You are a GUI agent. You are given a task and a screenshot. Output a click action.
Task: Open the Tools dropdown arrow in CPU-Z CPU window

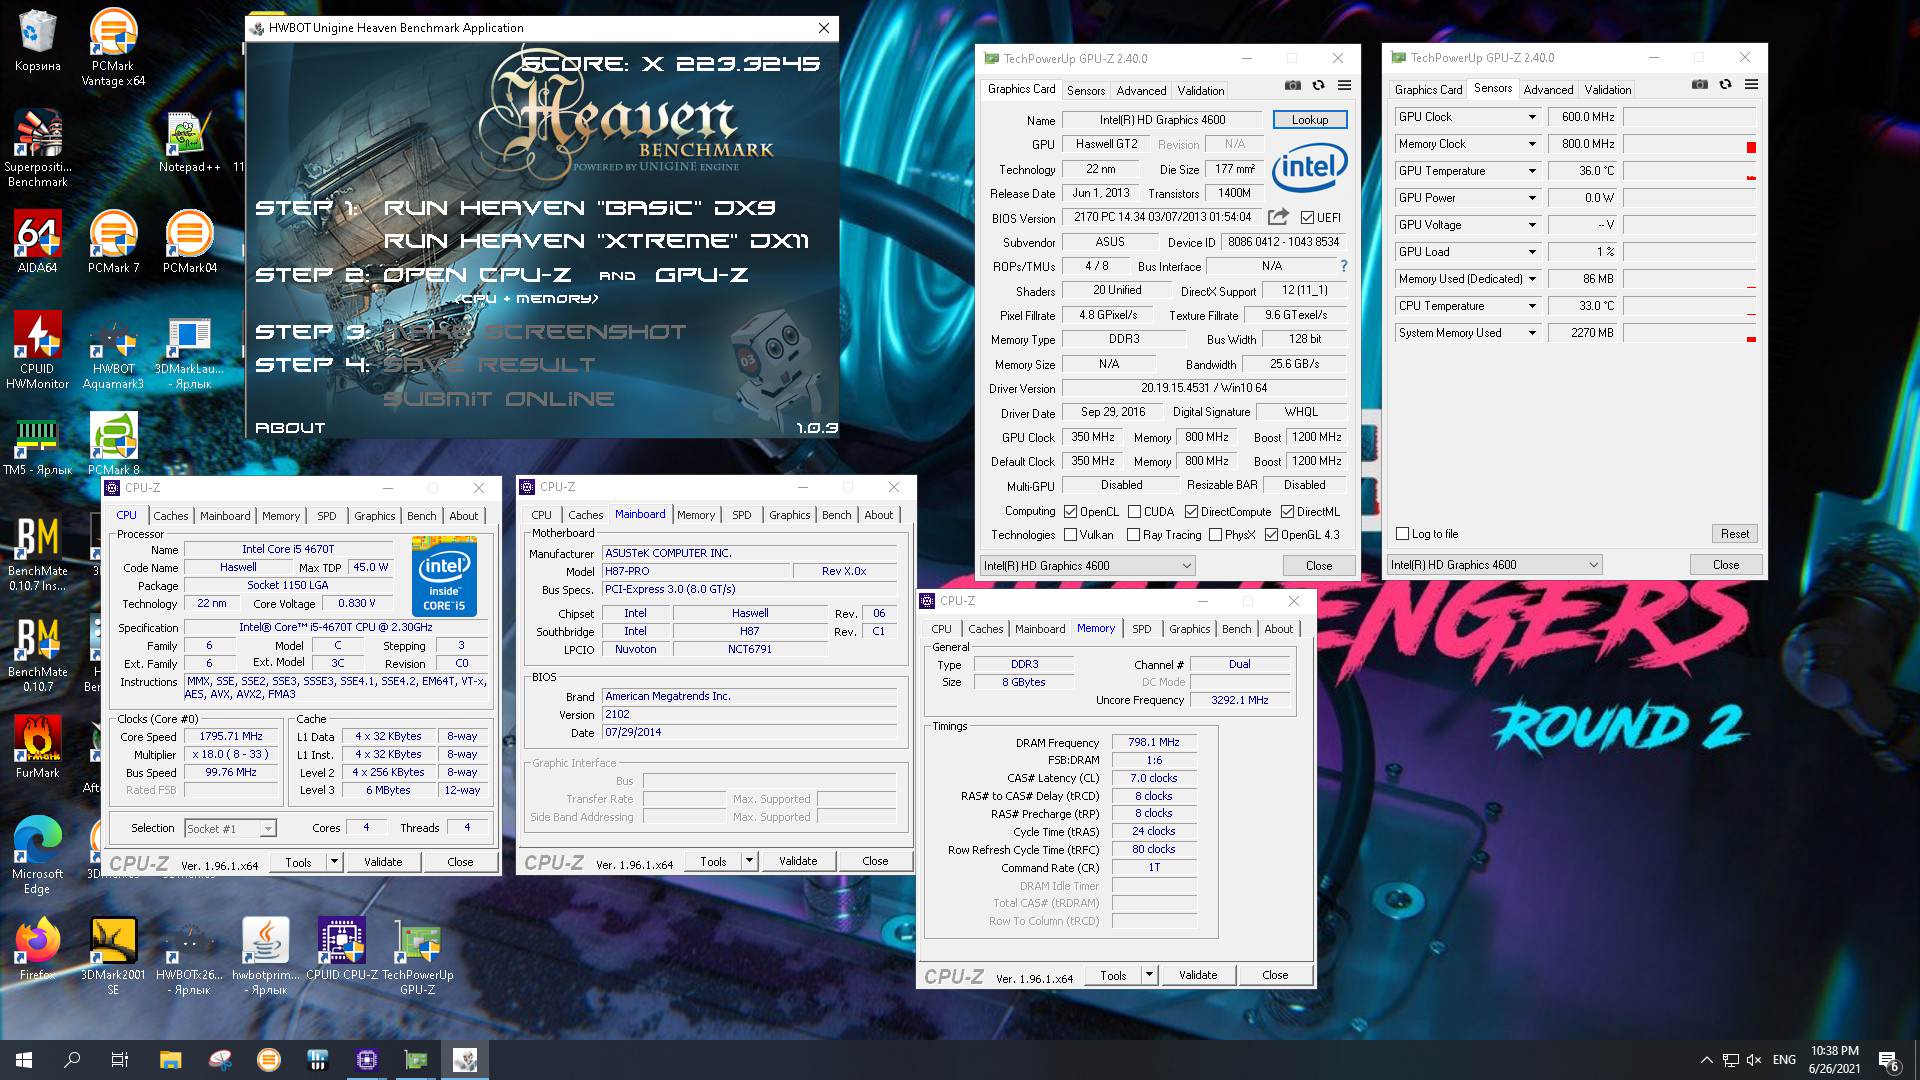pos(334,862)
